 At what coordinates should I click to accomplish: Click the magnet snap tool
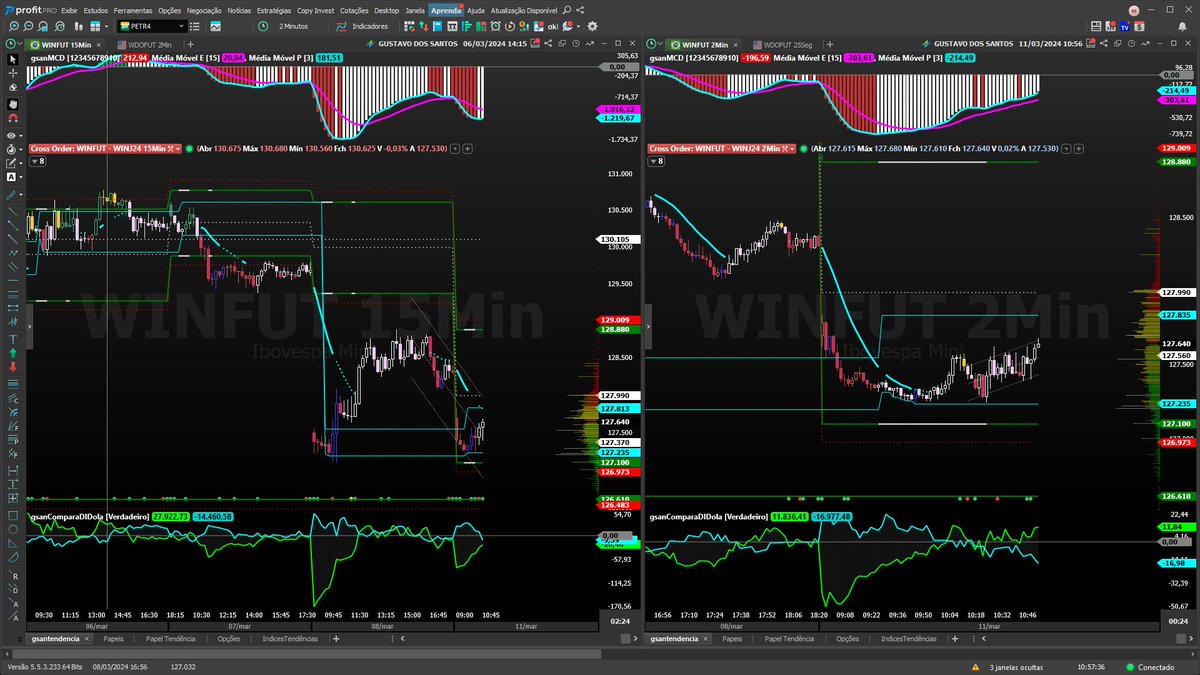[13, 118]
